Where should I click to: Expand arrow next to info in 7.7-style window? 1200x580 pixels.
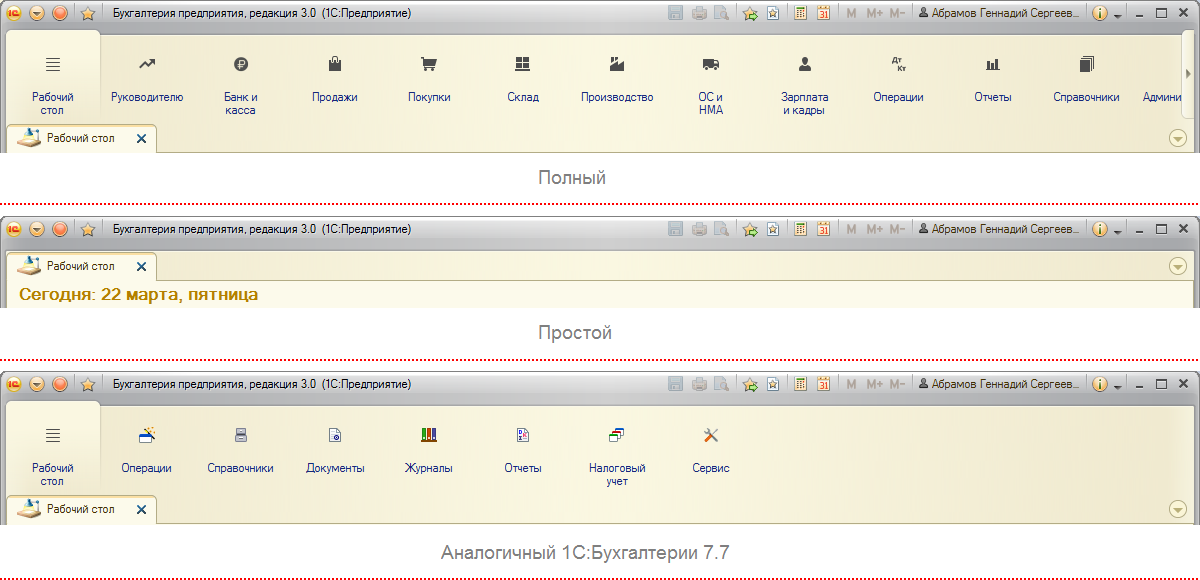click(1116, 385)
